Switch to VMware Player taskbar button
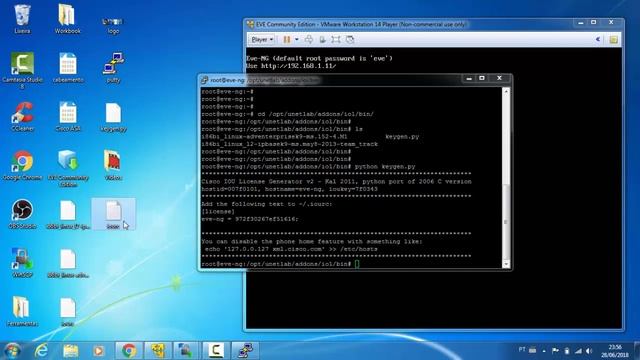Viewport: 640px width, 360px height. coord(158,350)
